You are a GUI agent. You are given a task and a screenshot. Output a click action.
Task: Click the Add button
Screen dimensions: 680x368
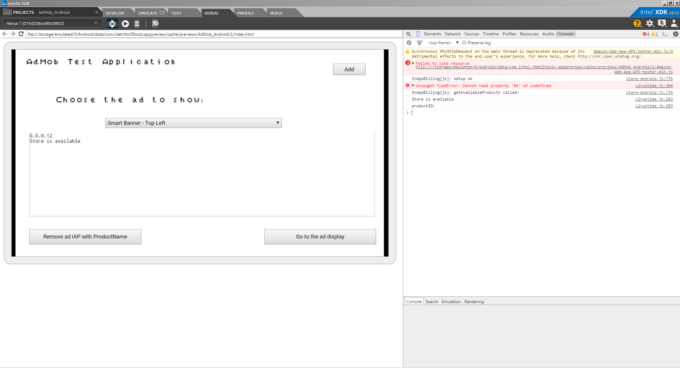[x=349, y=69]
